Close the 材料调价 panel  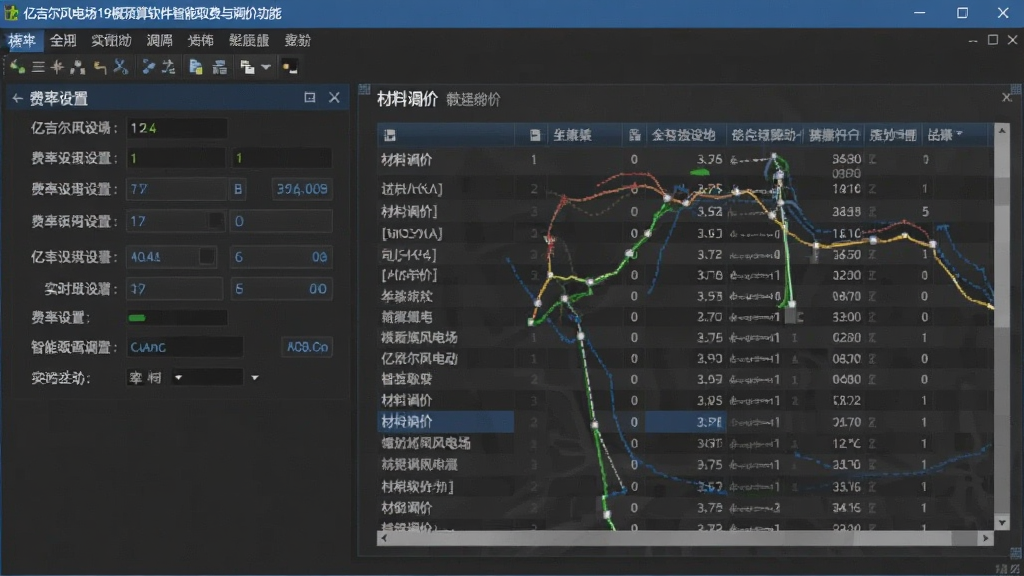[1006, 97]
